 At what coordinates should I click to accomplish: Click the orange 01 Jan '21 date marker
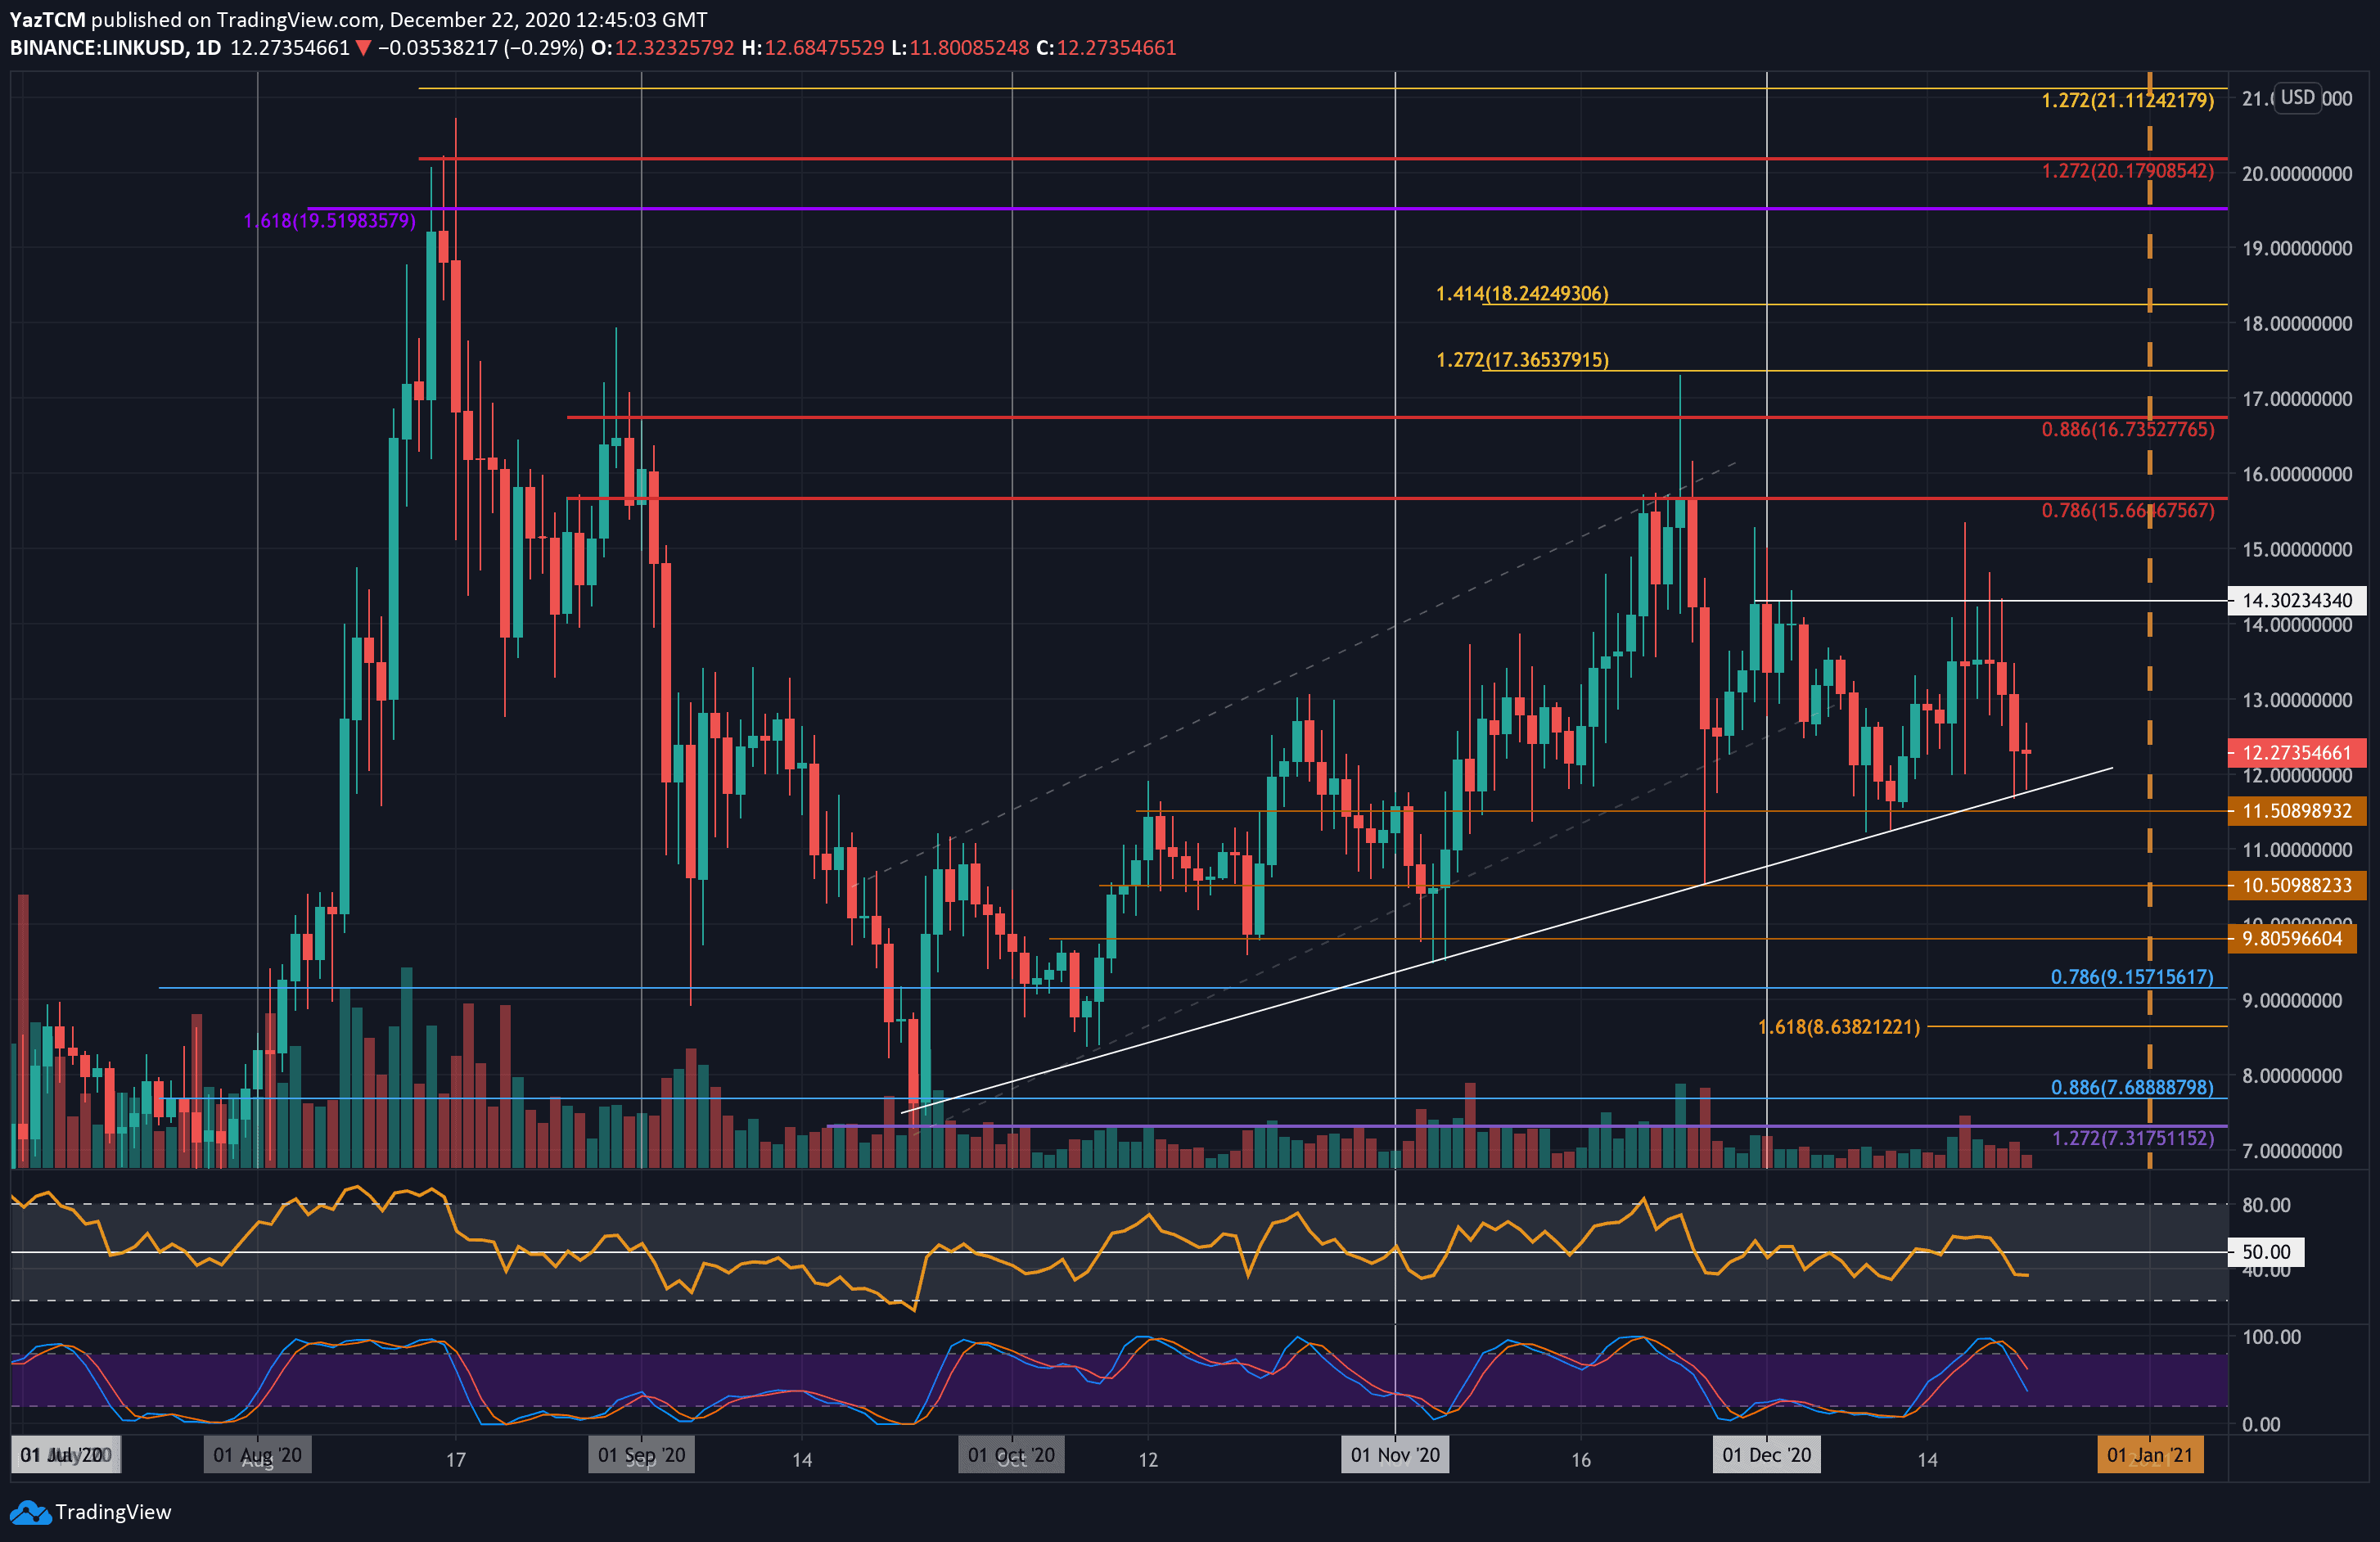pos(2149,1455)
